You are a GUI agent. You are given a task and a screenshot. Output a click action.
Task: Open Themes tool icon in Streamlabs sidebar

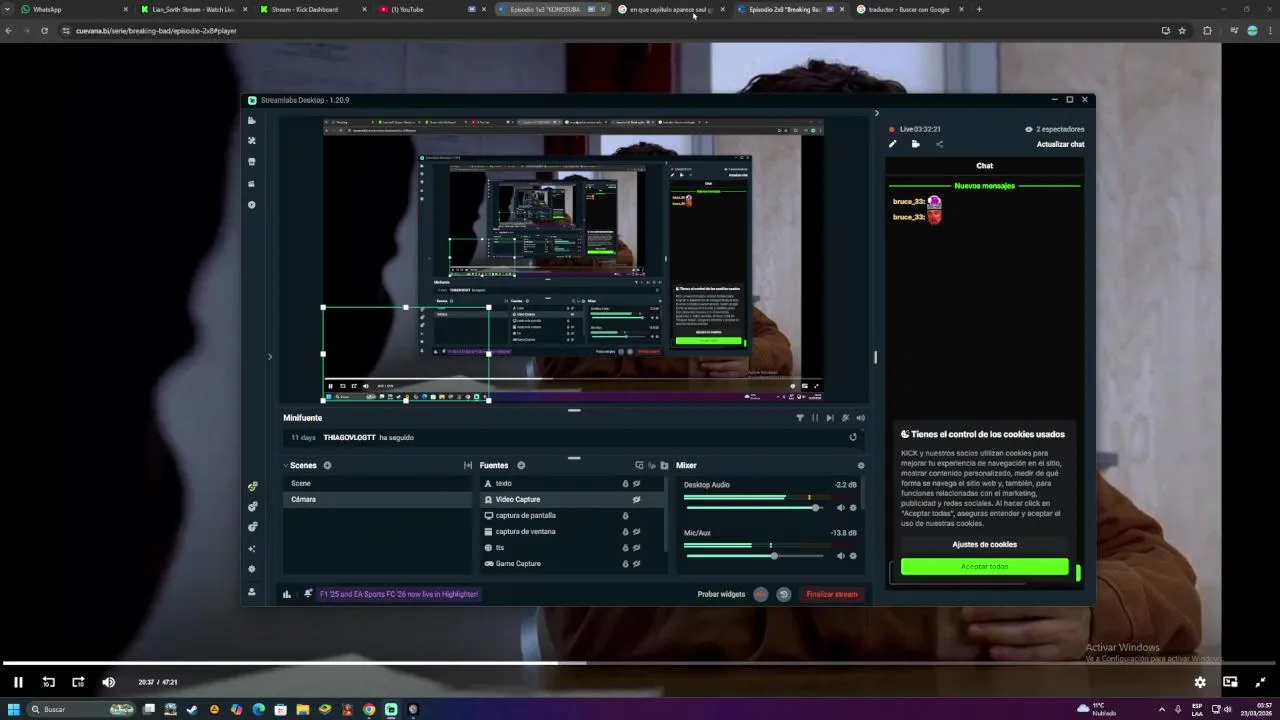(252, 141)
